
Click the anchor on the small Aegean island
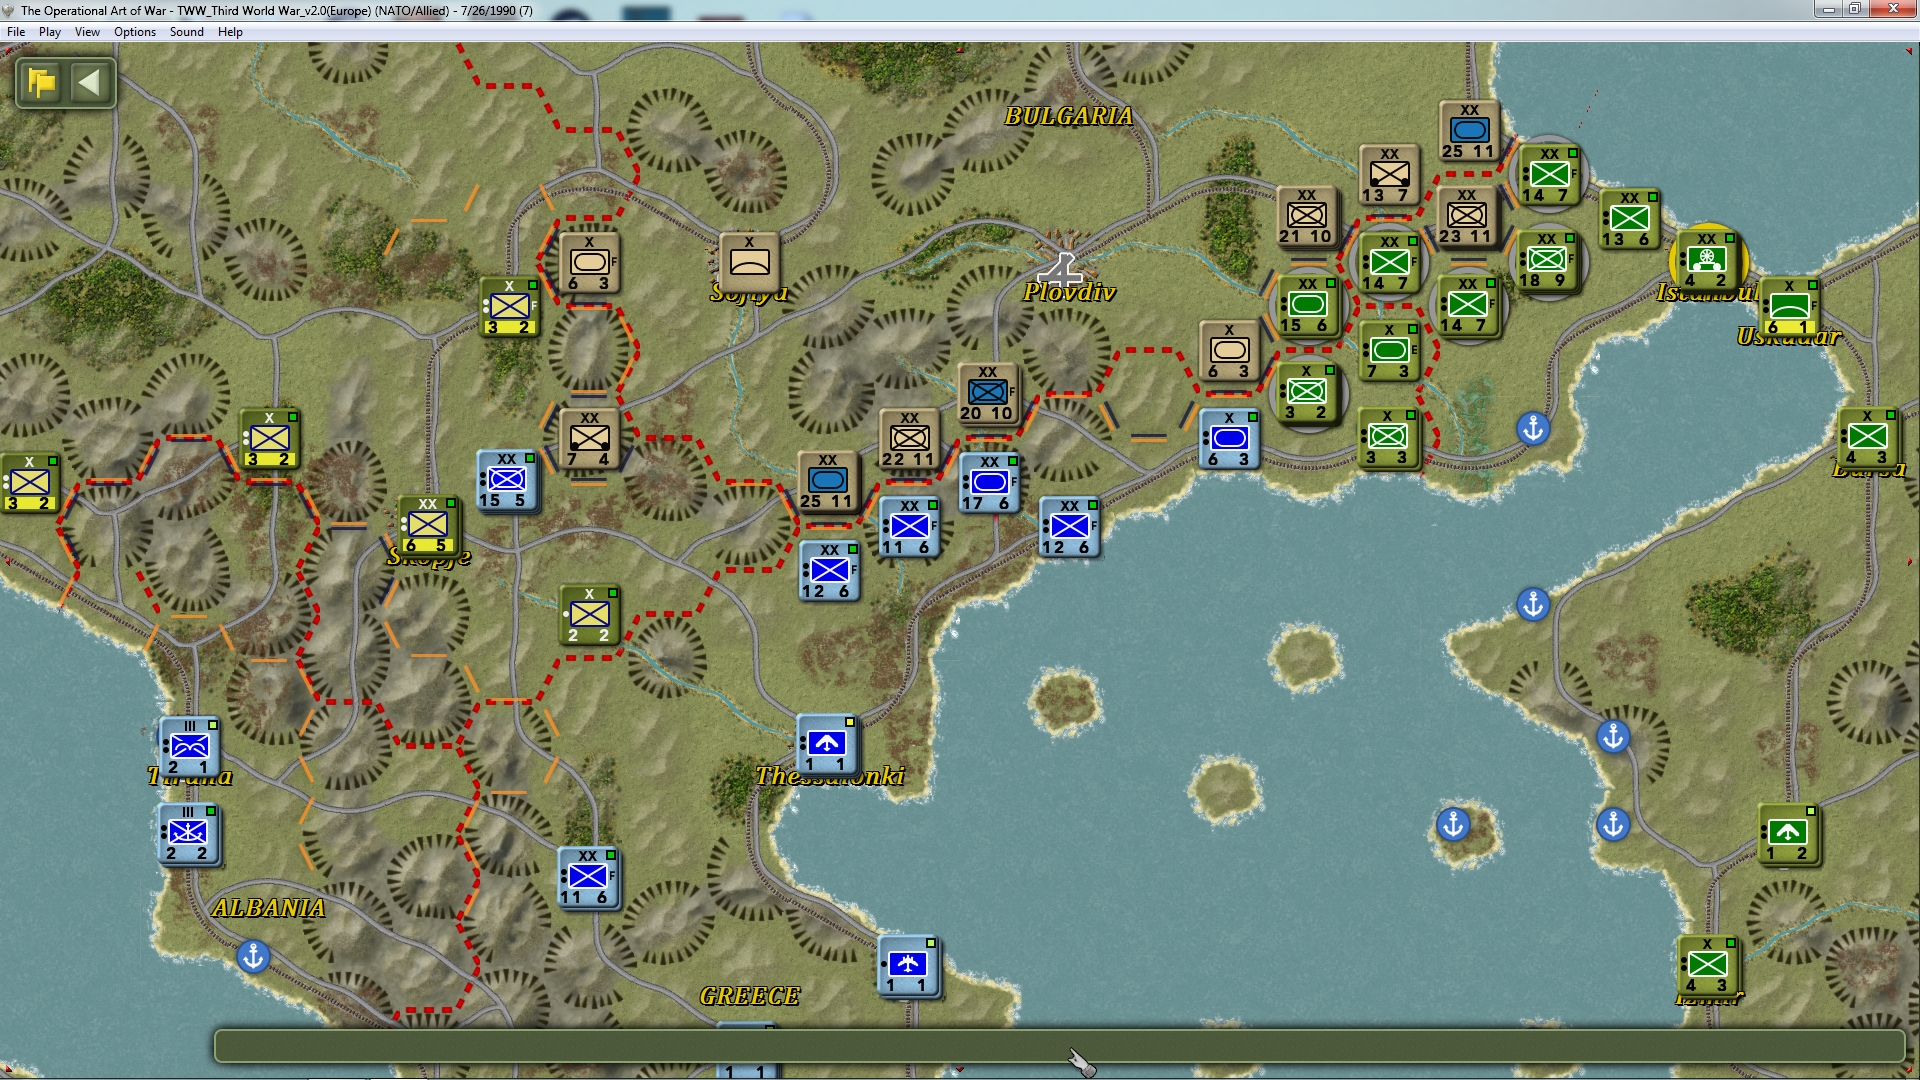click(x=1453, y=824)
